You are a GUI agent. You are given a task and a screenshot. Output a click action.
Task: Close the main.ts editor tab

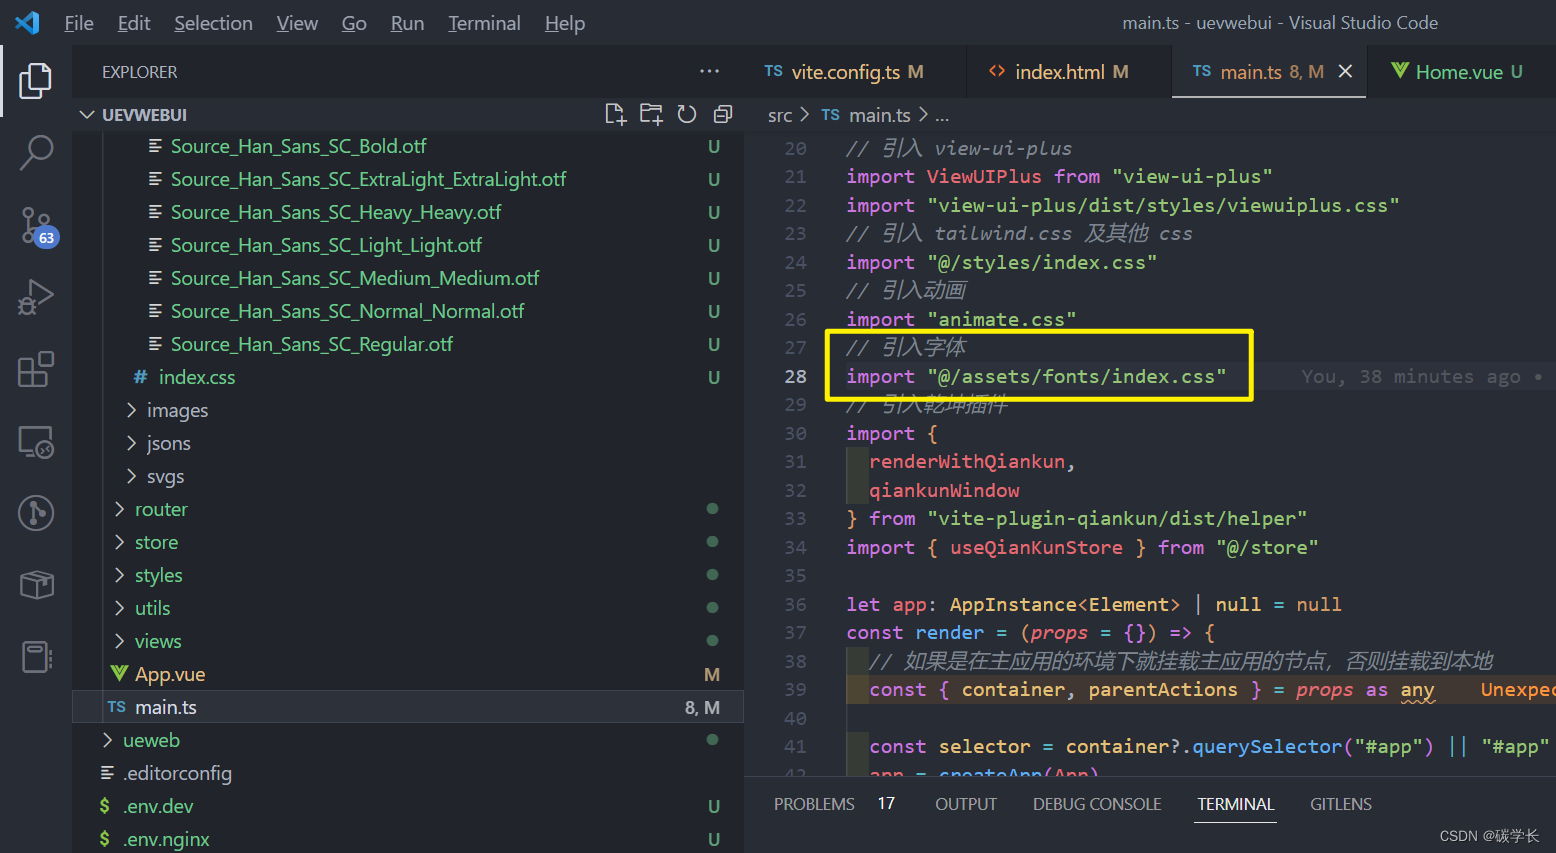pyautogui.click(x=1345, y=71)
